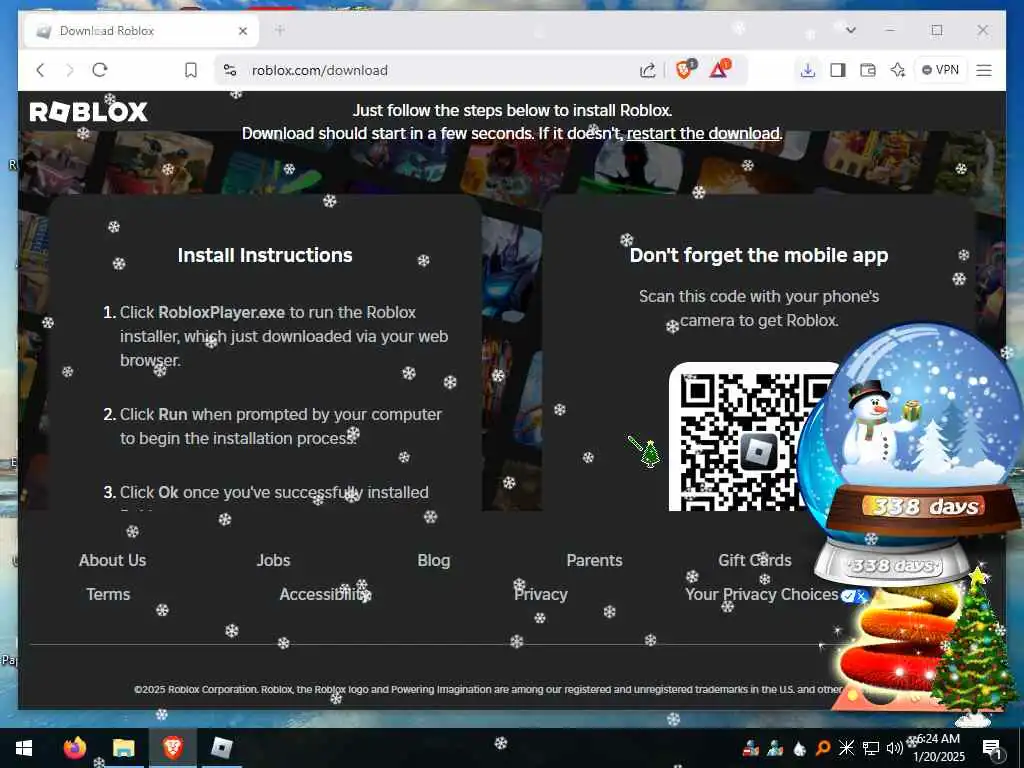Screen dimensions: 1024x768
Task: Open the site settings icon beside the URL
Action: [x=230, y=70]
